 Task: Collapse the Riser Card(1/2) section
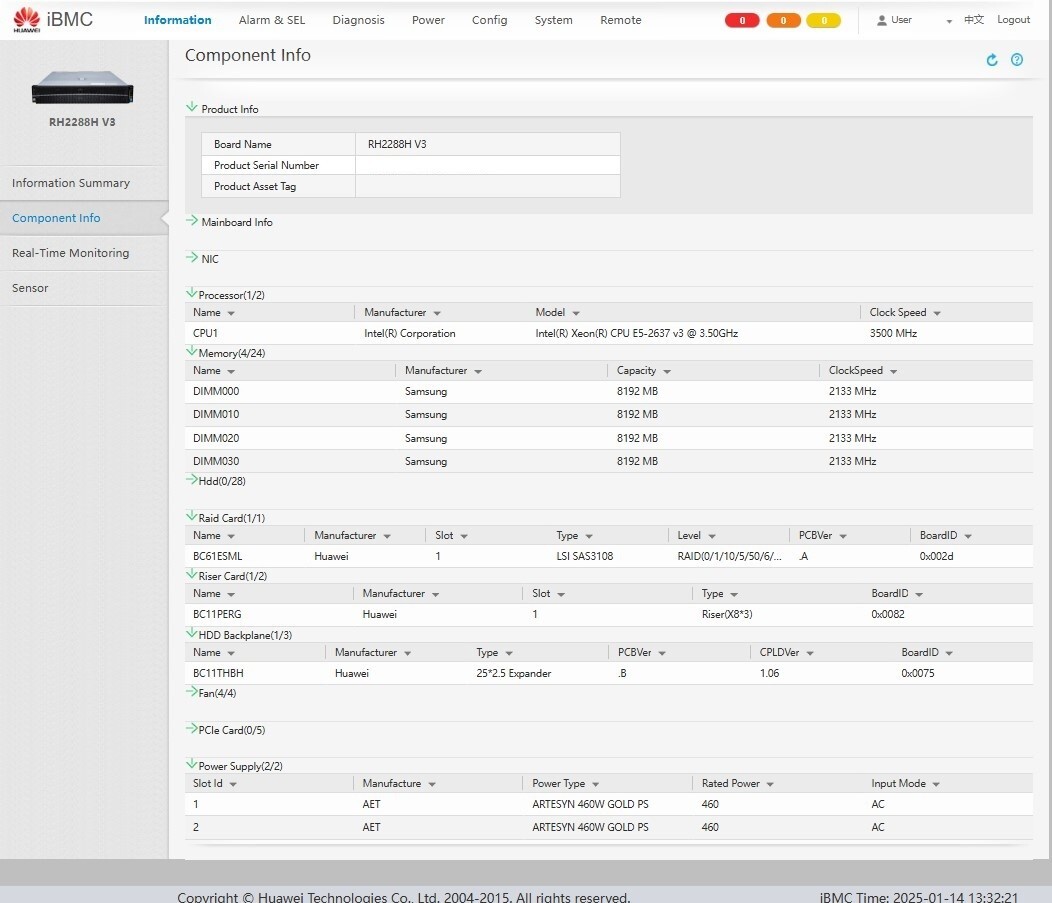click(x=191, y=575)
